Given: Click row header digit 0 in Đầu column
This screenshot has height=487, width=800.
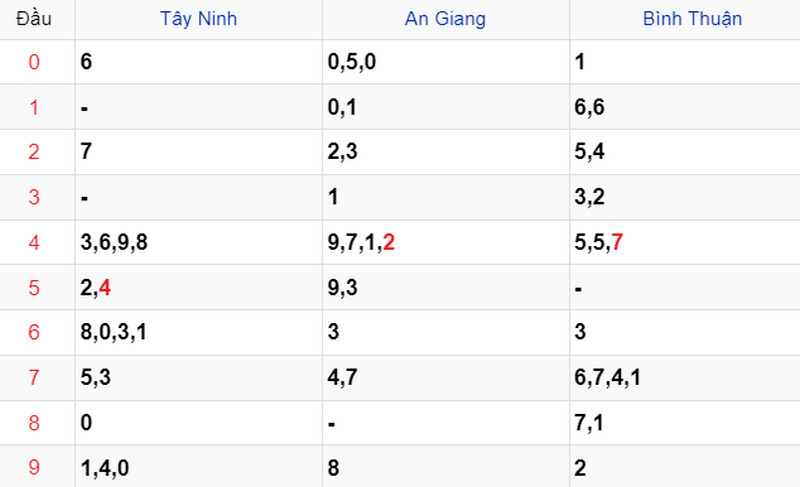Looking at the screenshot, I should click(x=34, y=62).
